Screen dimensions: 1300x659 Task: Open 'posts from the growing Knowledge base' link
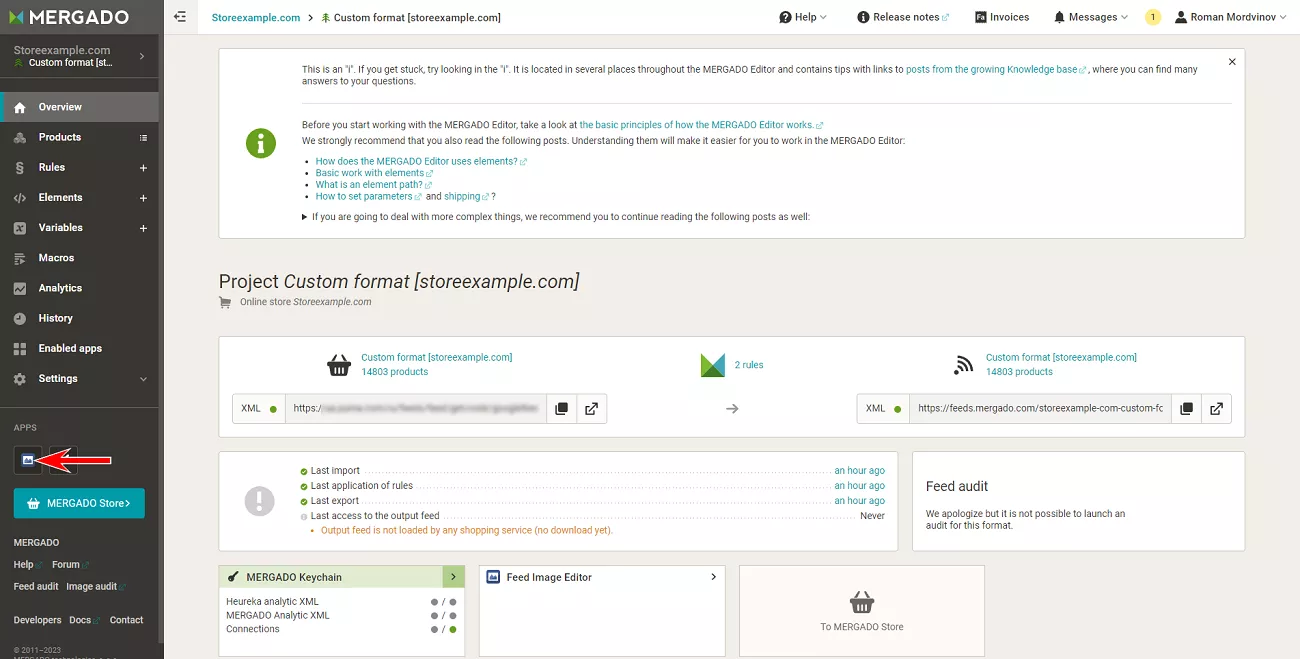point(995,70)
